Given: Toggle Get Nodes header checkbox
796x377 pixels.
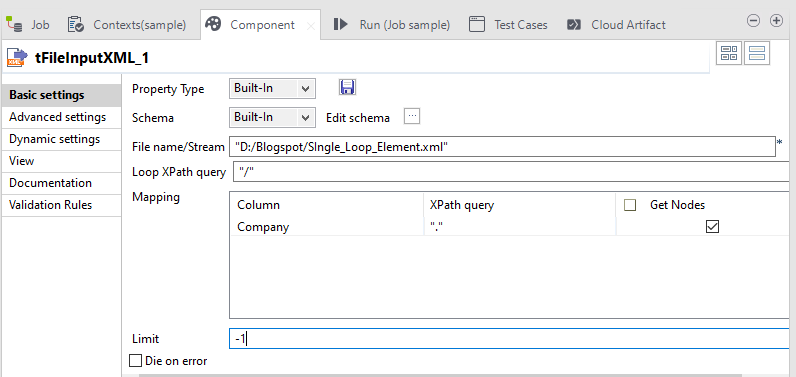Looking at the screenshot, I should click(630, 205).
